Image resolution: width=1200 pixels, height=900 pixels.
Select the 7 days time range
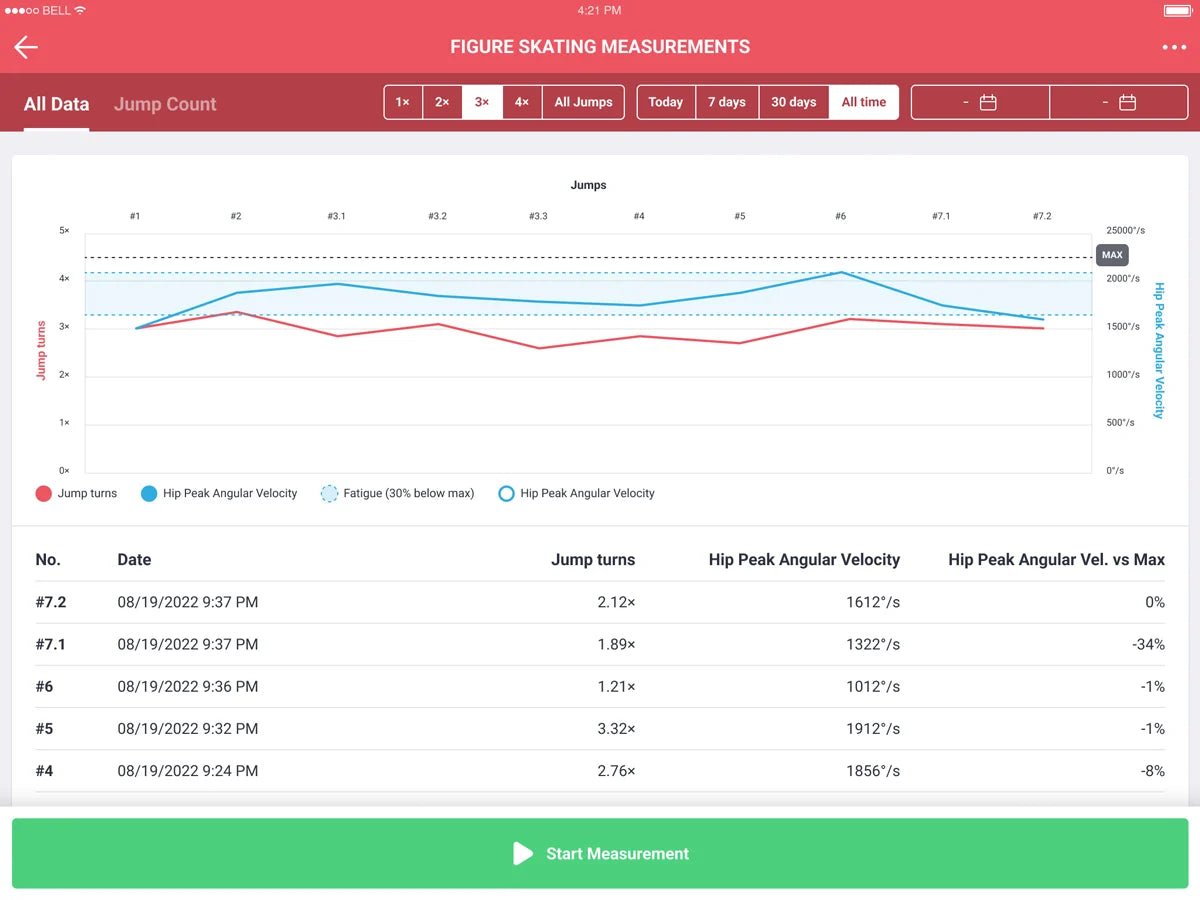(x=727, y=101)
